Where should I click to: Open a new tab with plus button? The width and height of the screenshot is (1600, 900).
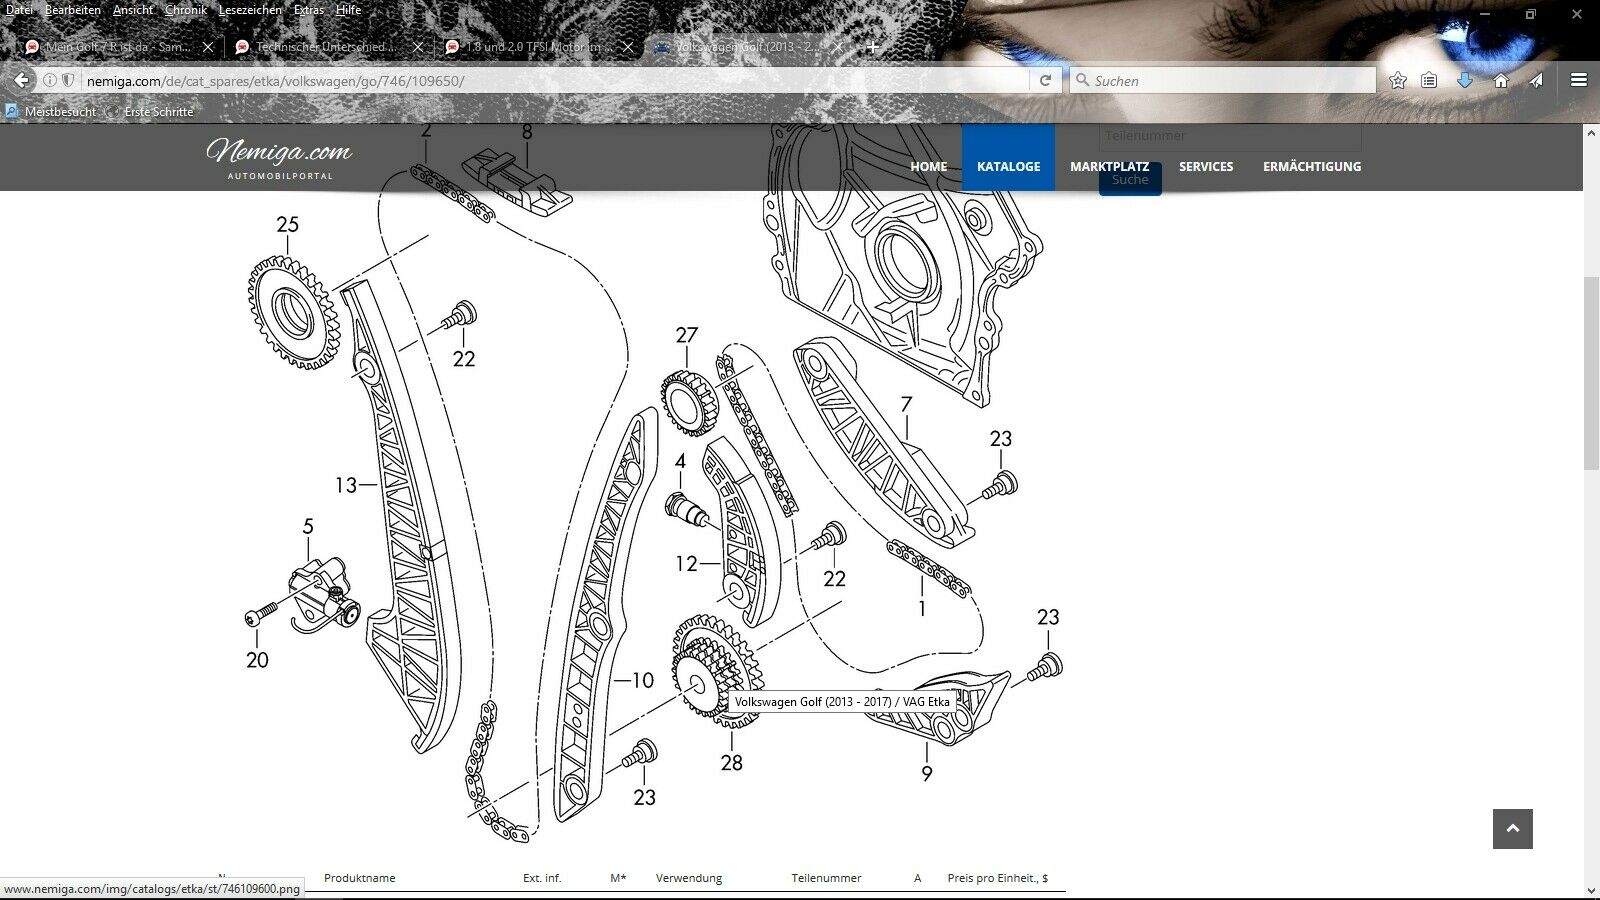coord(872,47)
